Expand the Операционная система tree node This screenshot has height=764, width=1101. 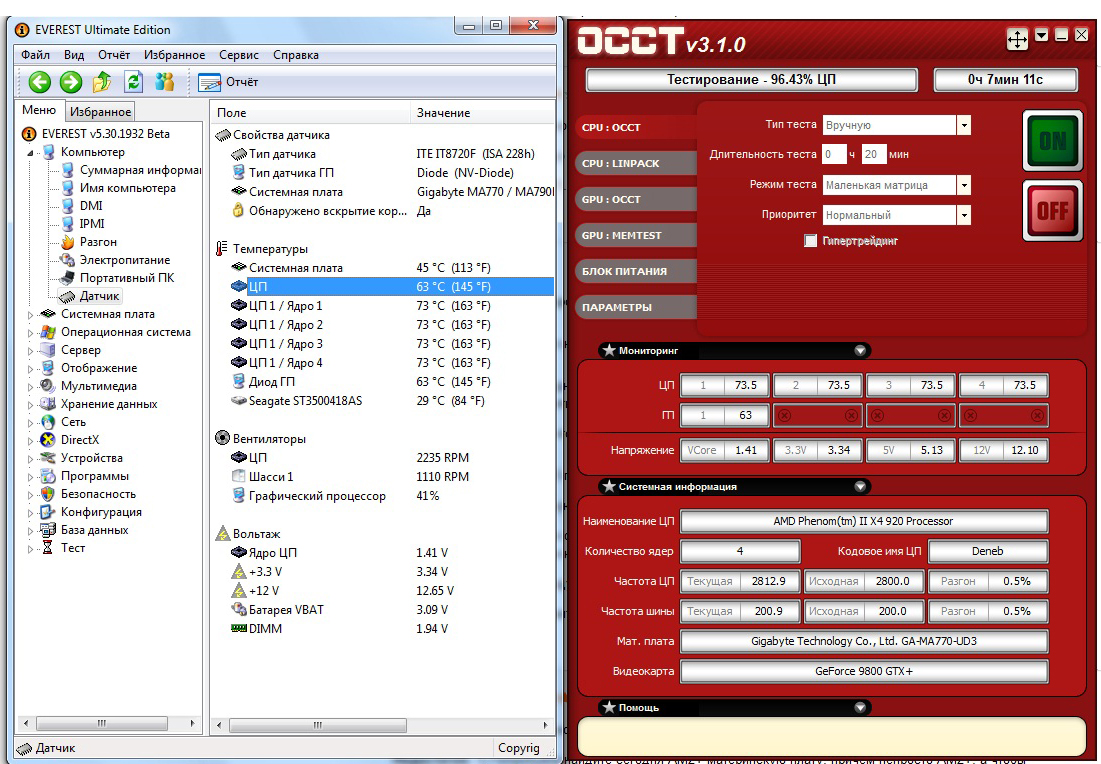coord(30,333)
